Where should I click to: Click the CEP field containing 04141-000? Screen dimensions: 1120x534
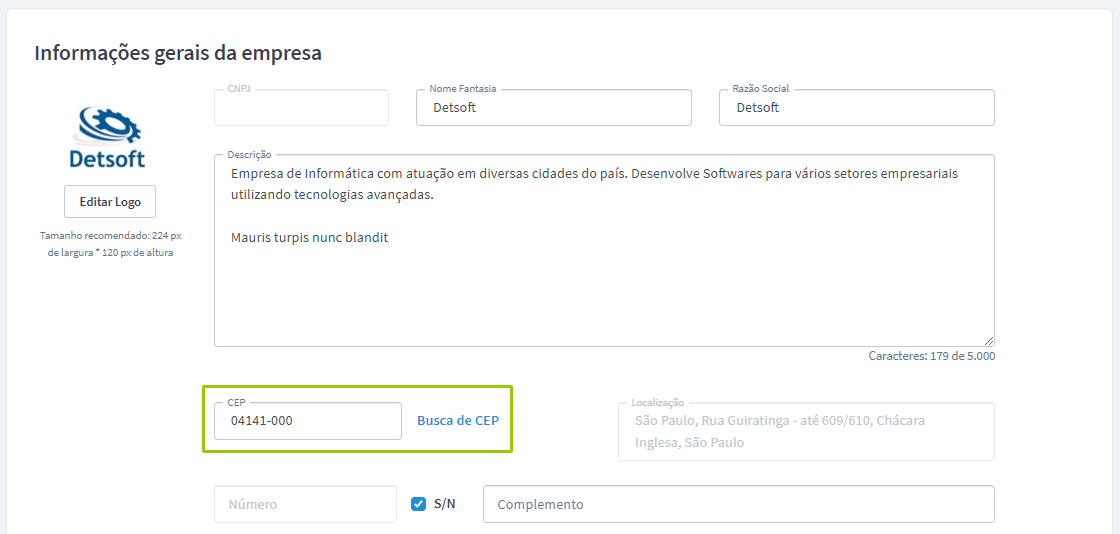(x=308, y=421)
